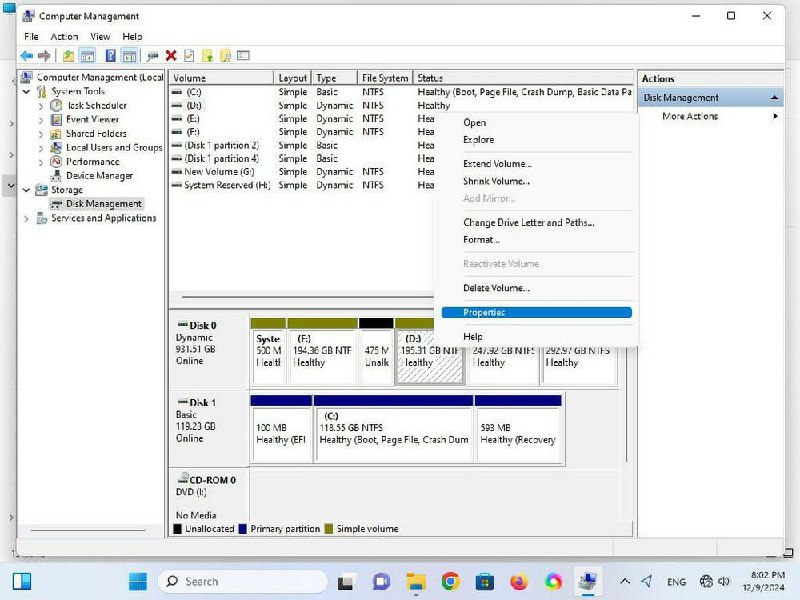
Task: Launch Google Chrome from taskbar
Action: [450, 581]
